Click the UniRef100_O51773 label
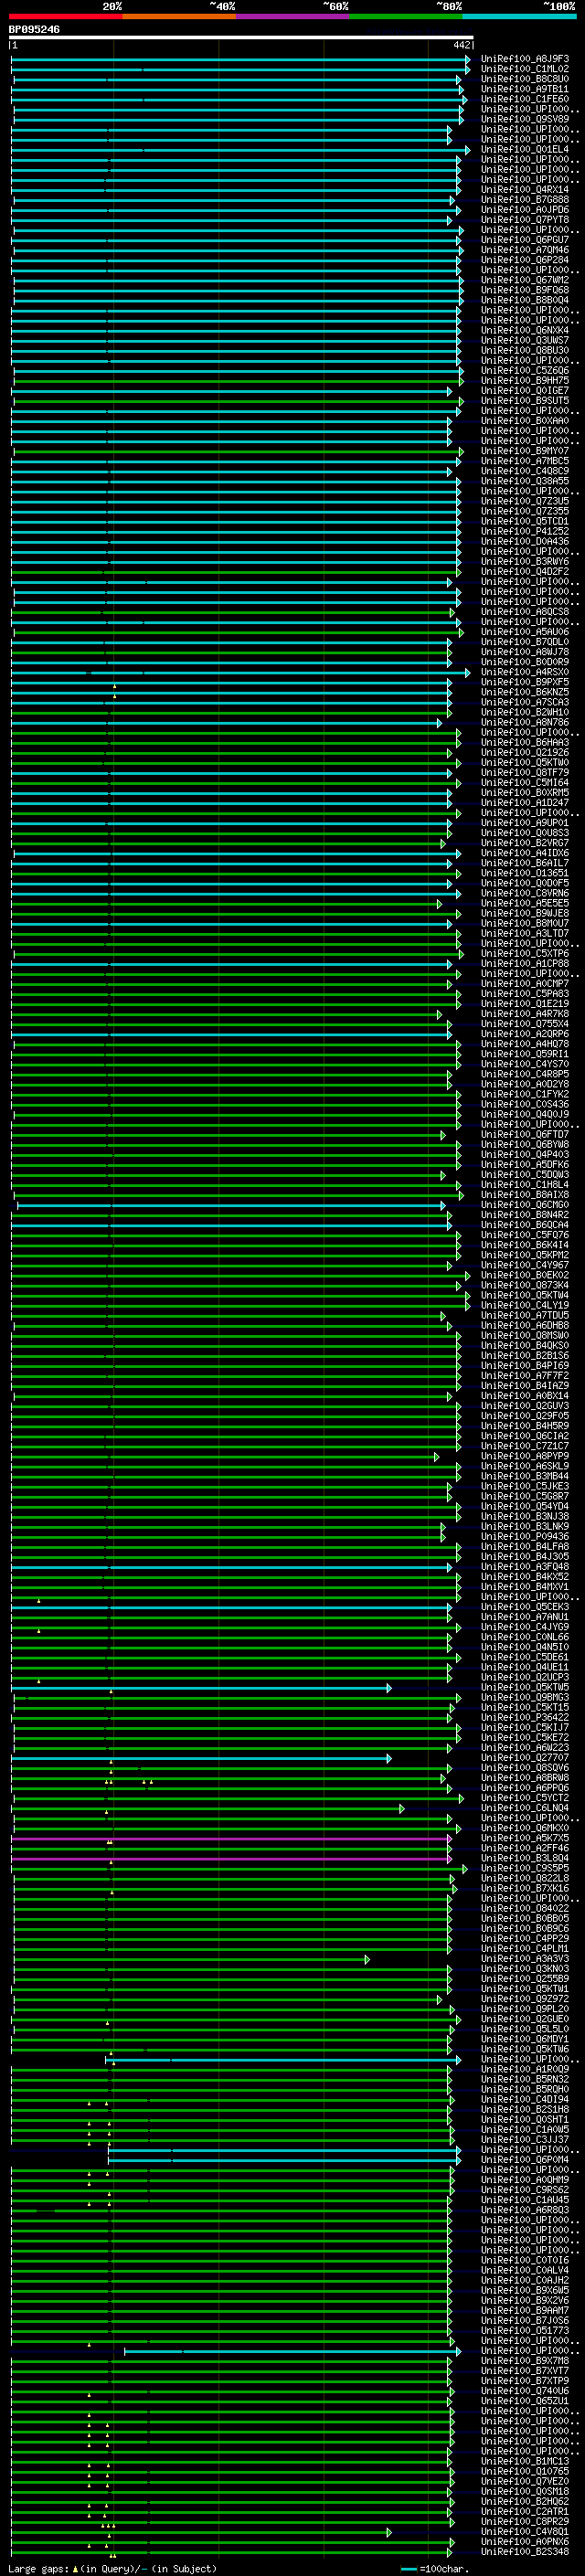Viewport: 585px width, 2576px height. click(x=525, y=2330)
